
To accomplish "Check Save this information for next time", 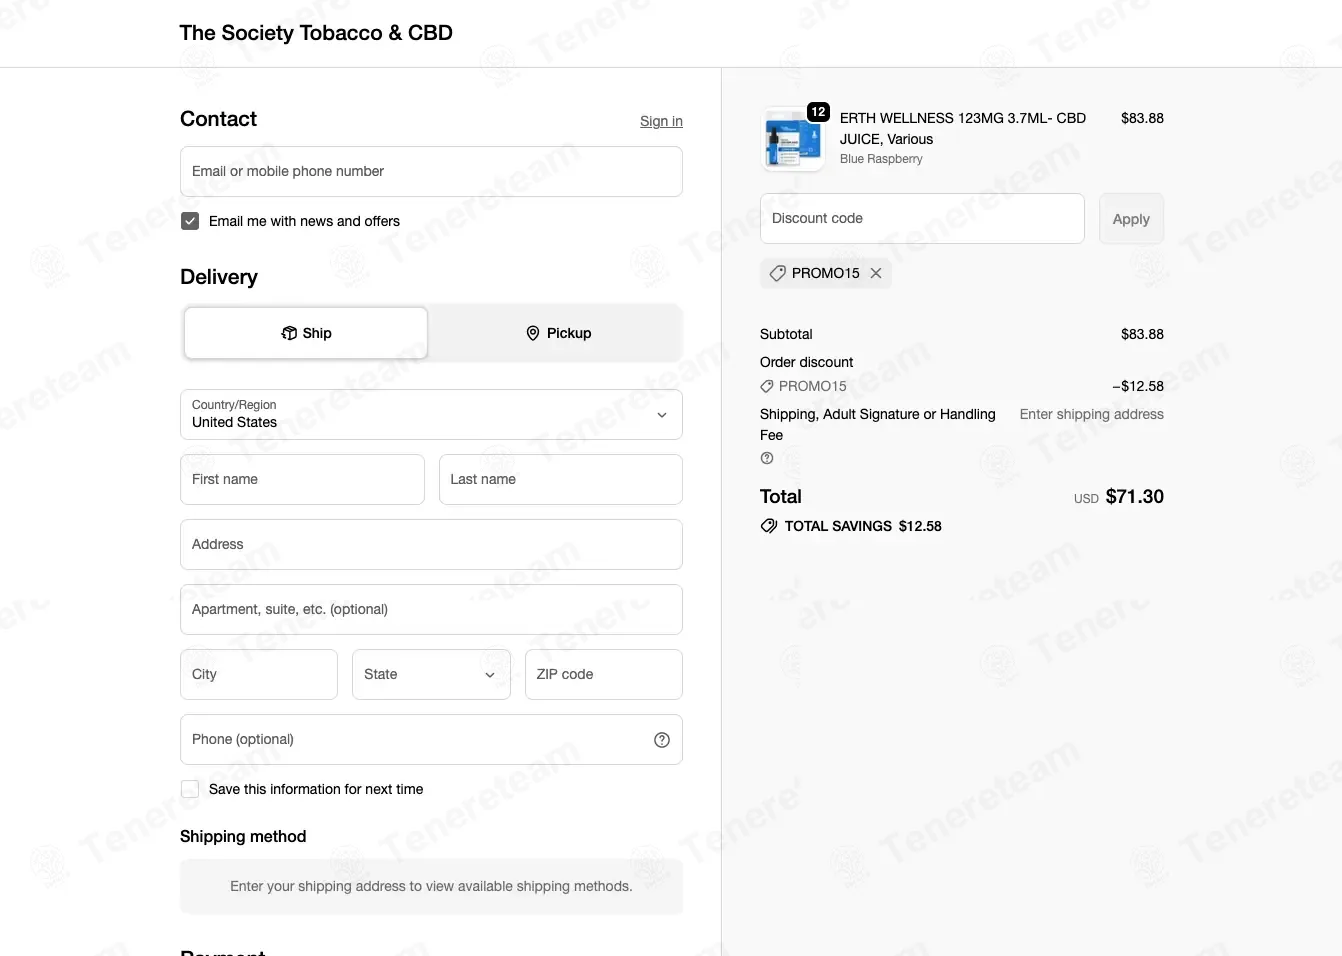I will click(x=190, y=789).
